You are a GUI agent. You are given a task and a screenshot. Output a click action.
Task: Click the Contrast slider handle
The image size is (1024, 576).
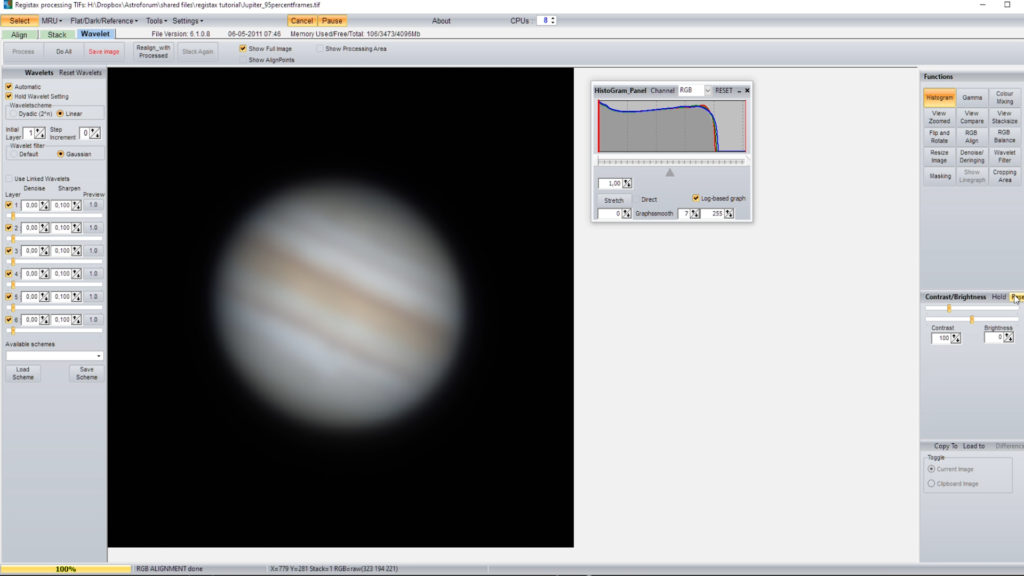click(x=949, y=308)
